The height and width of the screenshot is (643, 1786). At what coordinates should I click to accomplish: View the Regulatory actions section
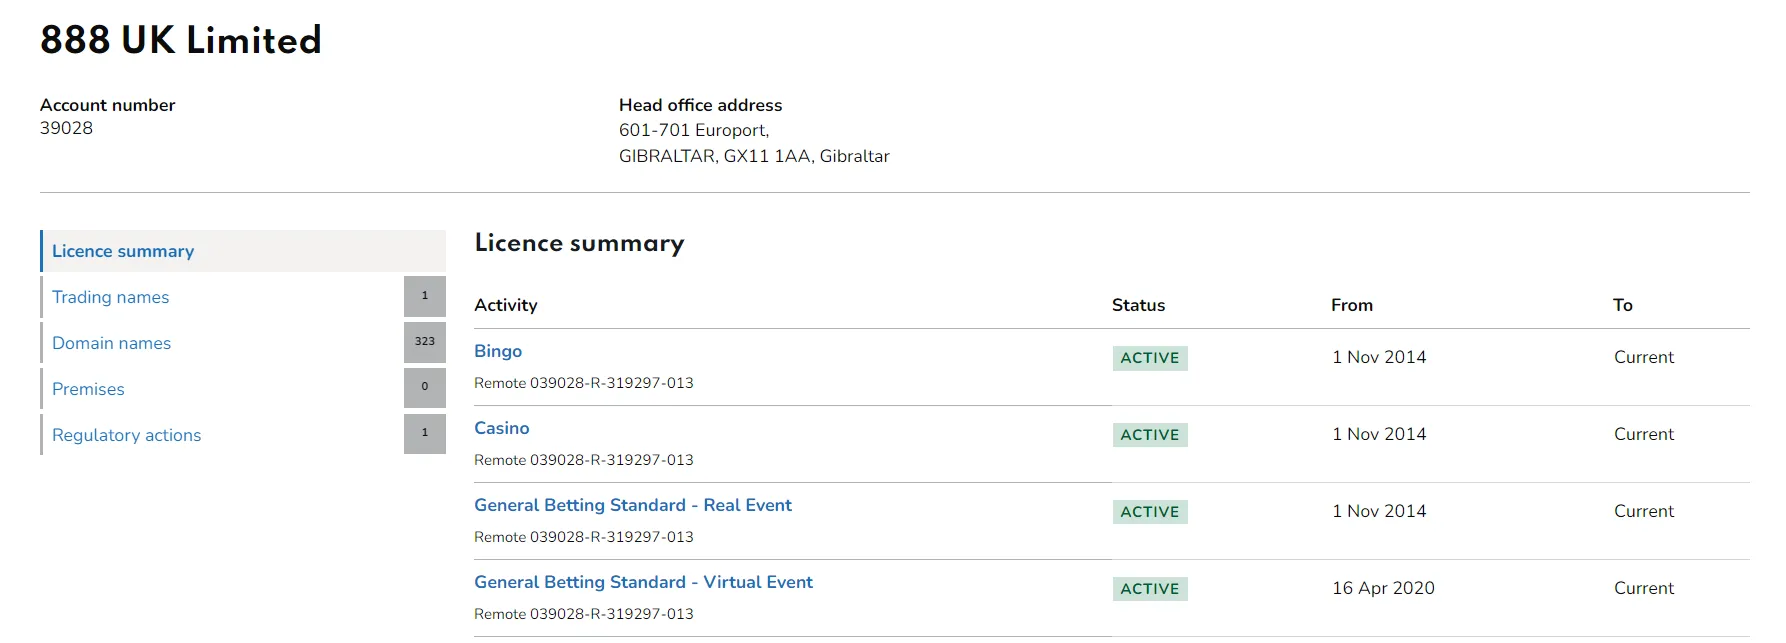coord(126,435)
